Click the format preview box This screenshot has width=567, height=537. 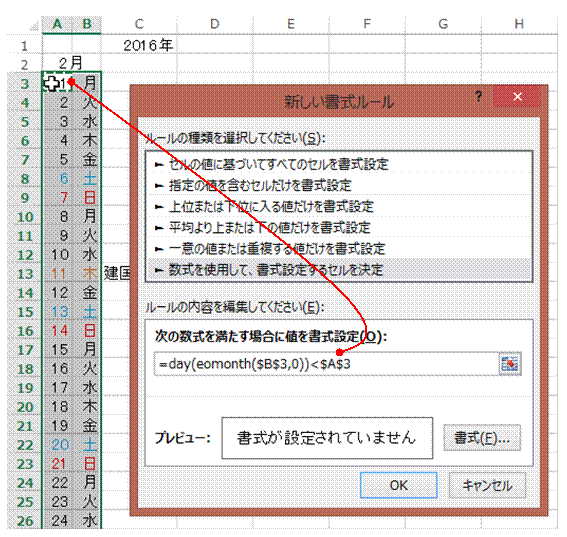(327, 438)
